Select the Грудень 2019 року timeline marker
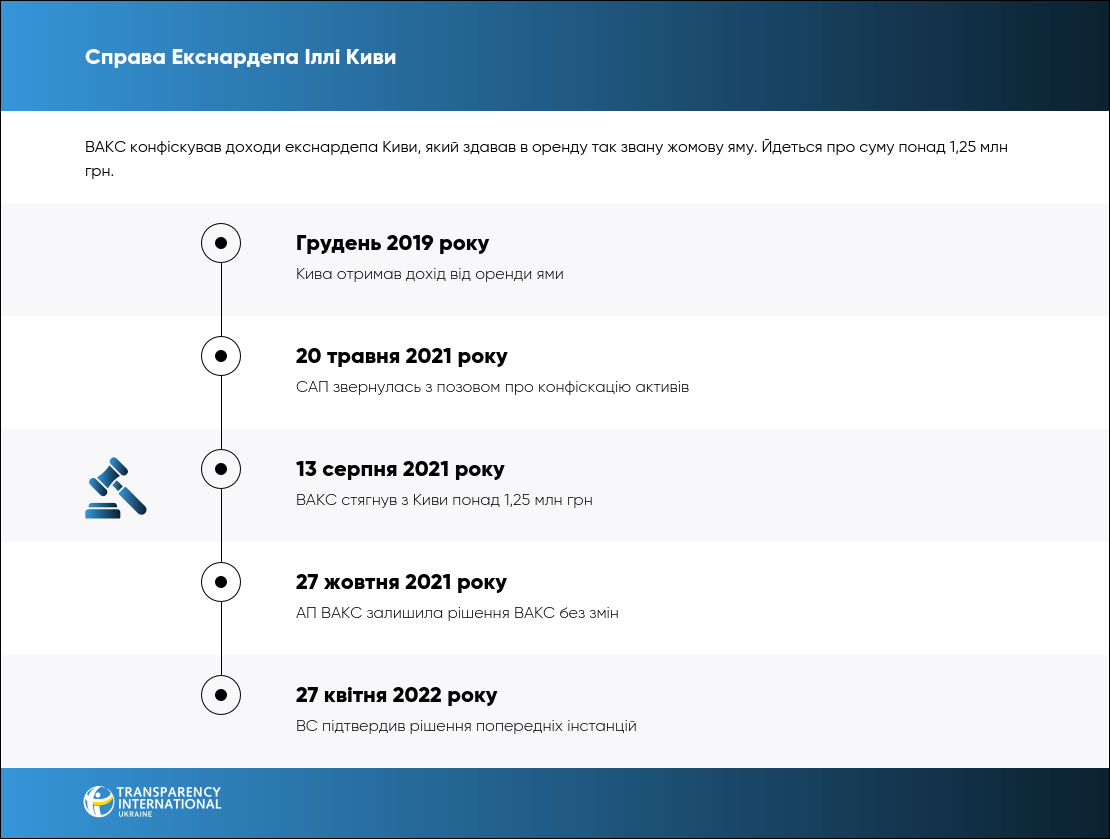Viewport: 1110px width, 839px height. 221,243
